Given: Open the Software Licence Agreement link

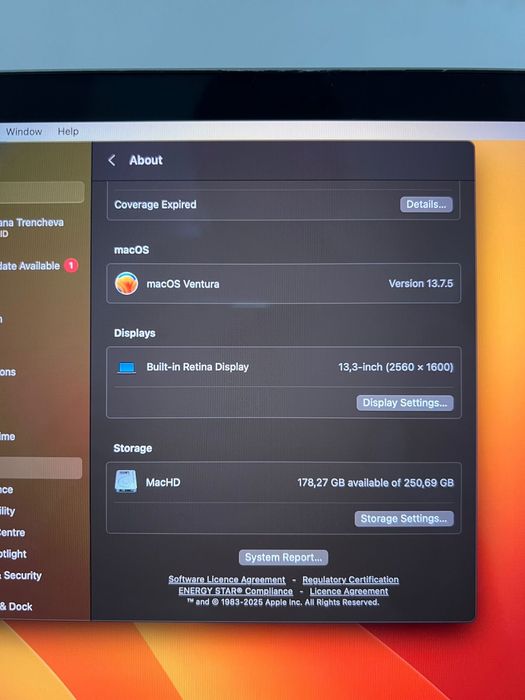Looking at the screenshot, I should point(227,579).
